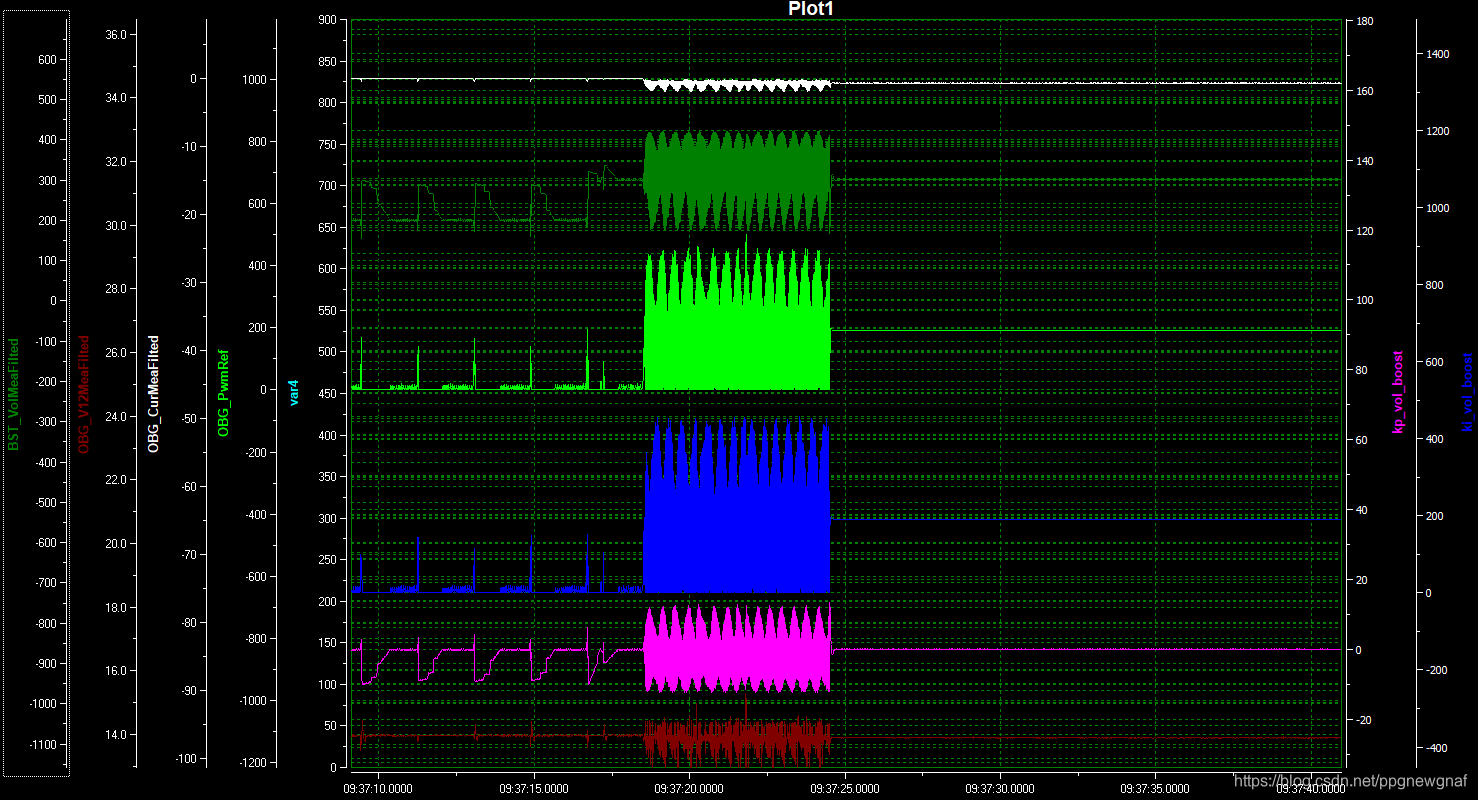Click the Plot1 chart title
Image resolution: width=1478 pixels, height=800 pixels.
[x=811, y=8]
